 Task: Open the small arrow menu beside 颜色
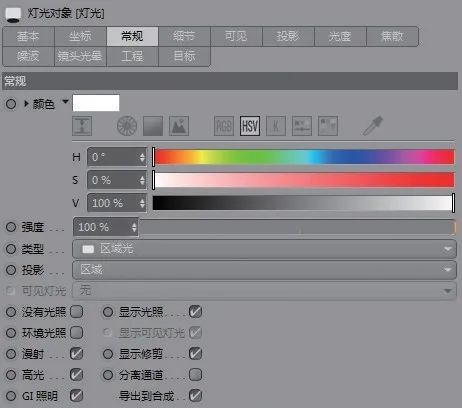[65, 101]
